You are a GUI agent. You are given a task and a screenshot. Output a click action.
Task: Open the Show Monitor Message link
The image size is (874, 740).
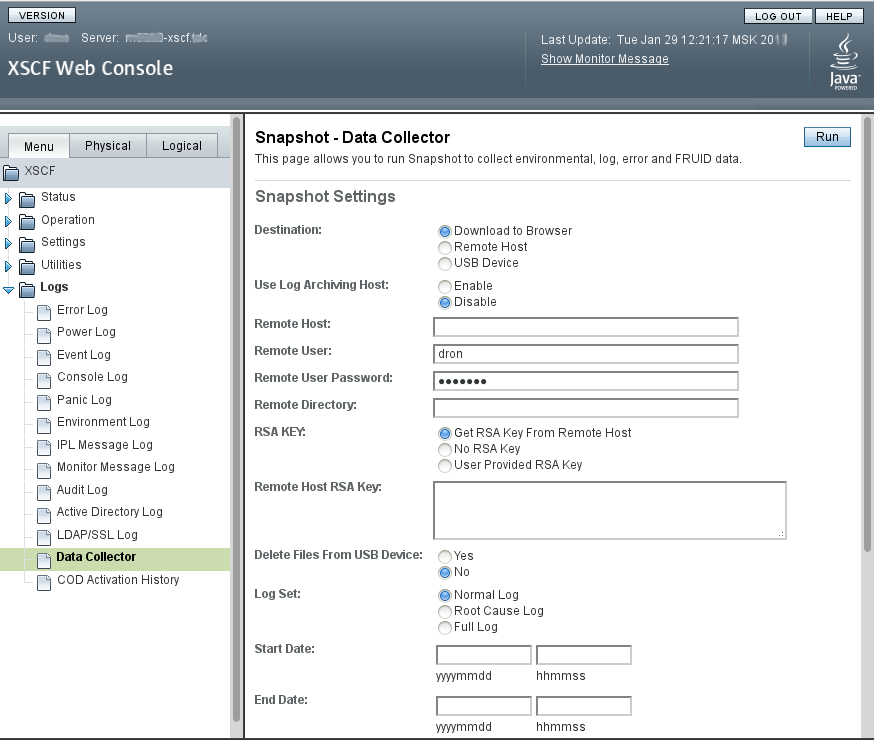(605, 59)
